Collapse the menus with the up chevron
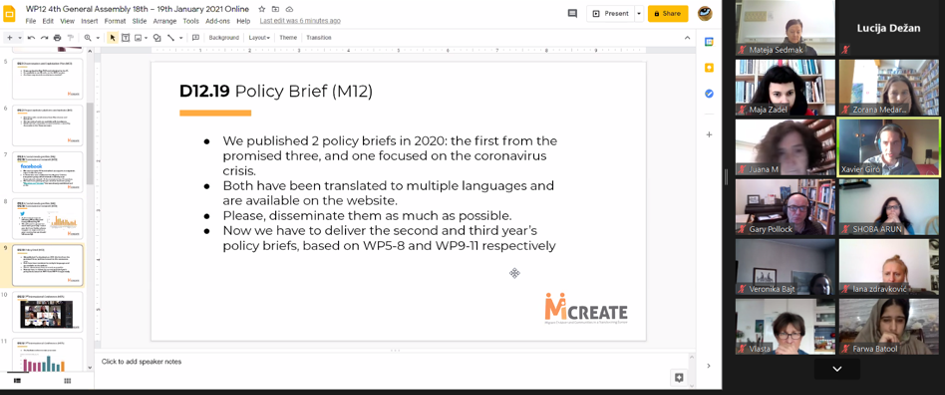Viewport: 945px width, 395px height. (687, 37)
